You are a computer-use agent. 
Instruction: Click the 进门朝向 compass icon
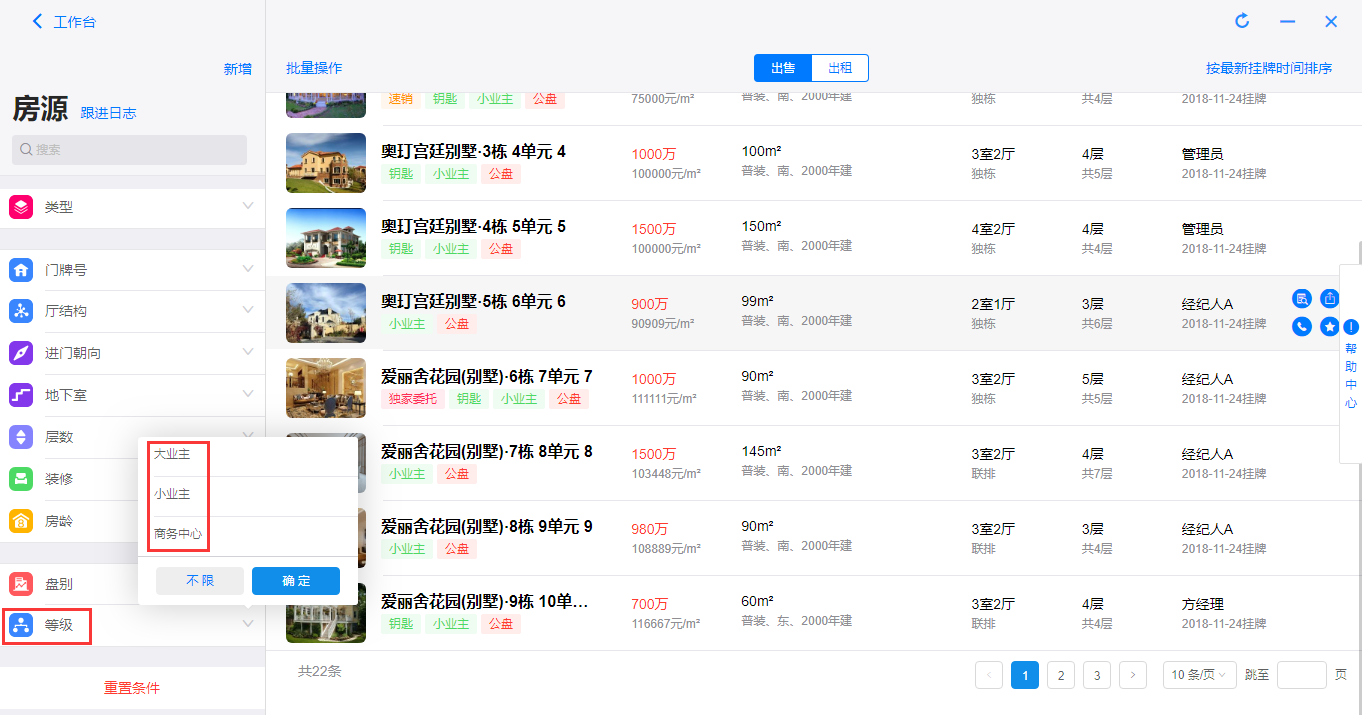click(21, 353)
